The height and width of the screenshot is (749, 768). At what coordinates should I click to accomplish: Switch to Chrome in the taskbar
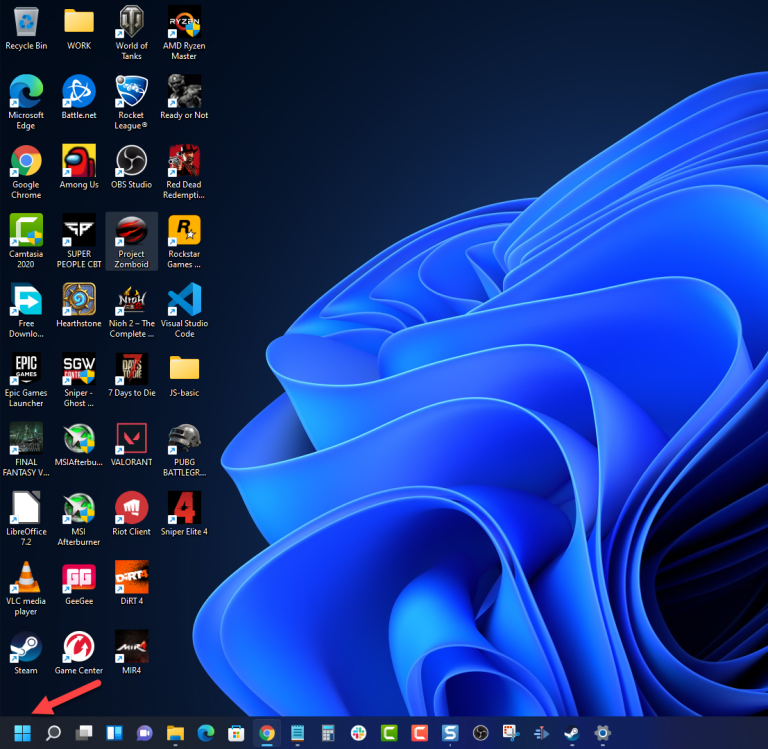point(267,733)
